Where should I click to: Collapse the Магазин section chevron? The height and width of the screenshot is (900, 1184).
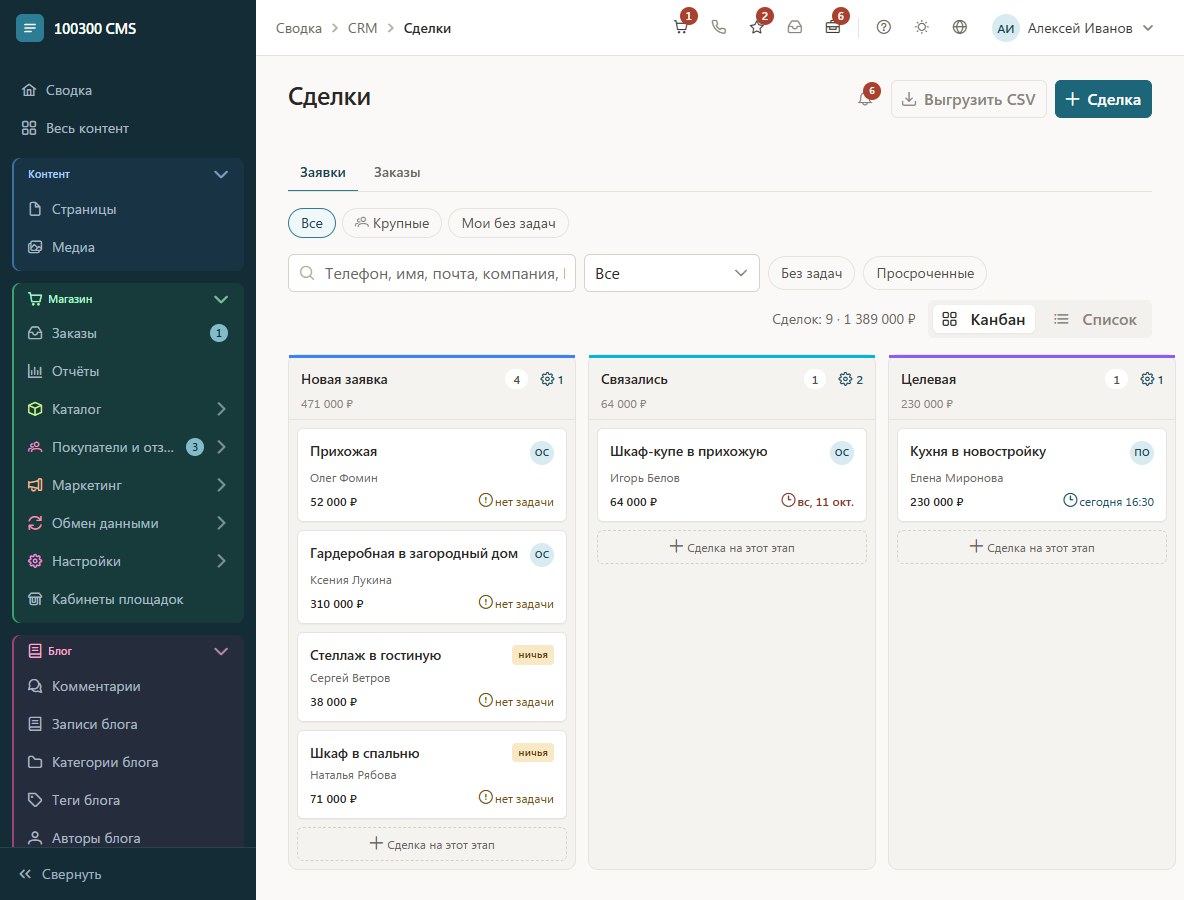coord(220,299)
